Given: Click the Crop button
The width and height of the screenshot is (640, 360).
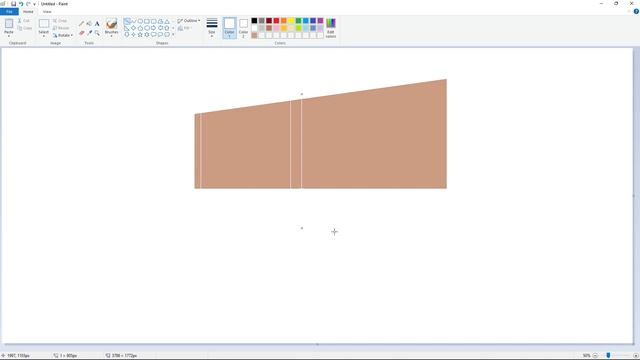Looking at the screenshot, I should pyautogui.click(x=60, y=21).
